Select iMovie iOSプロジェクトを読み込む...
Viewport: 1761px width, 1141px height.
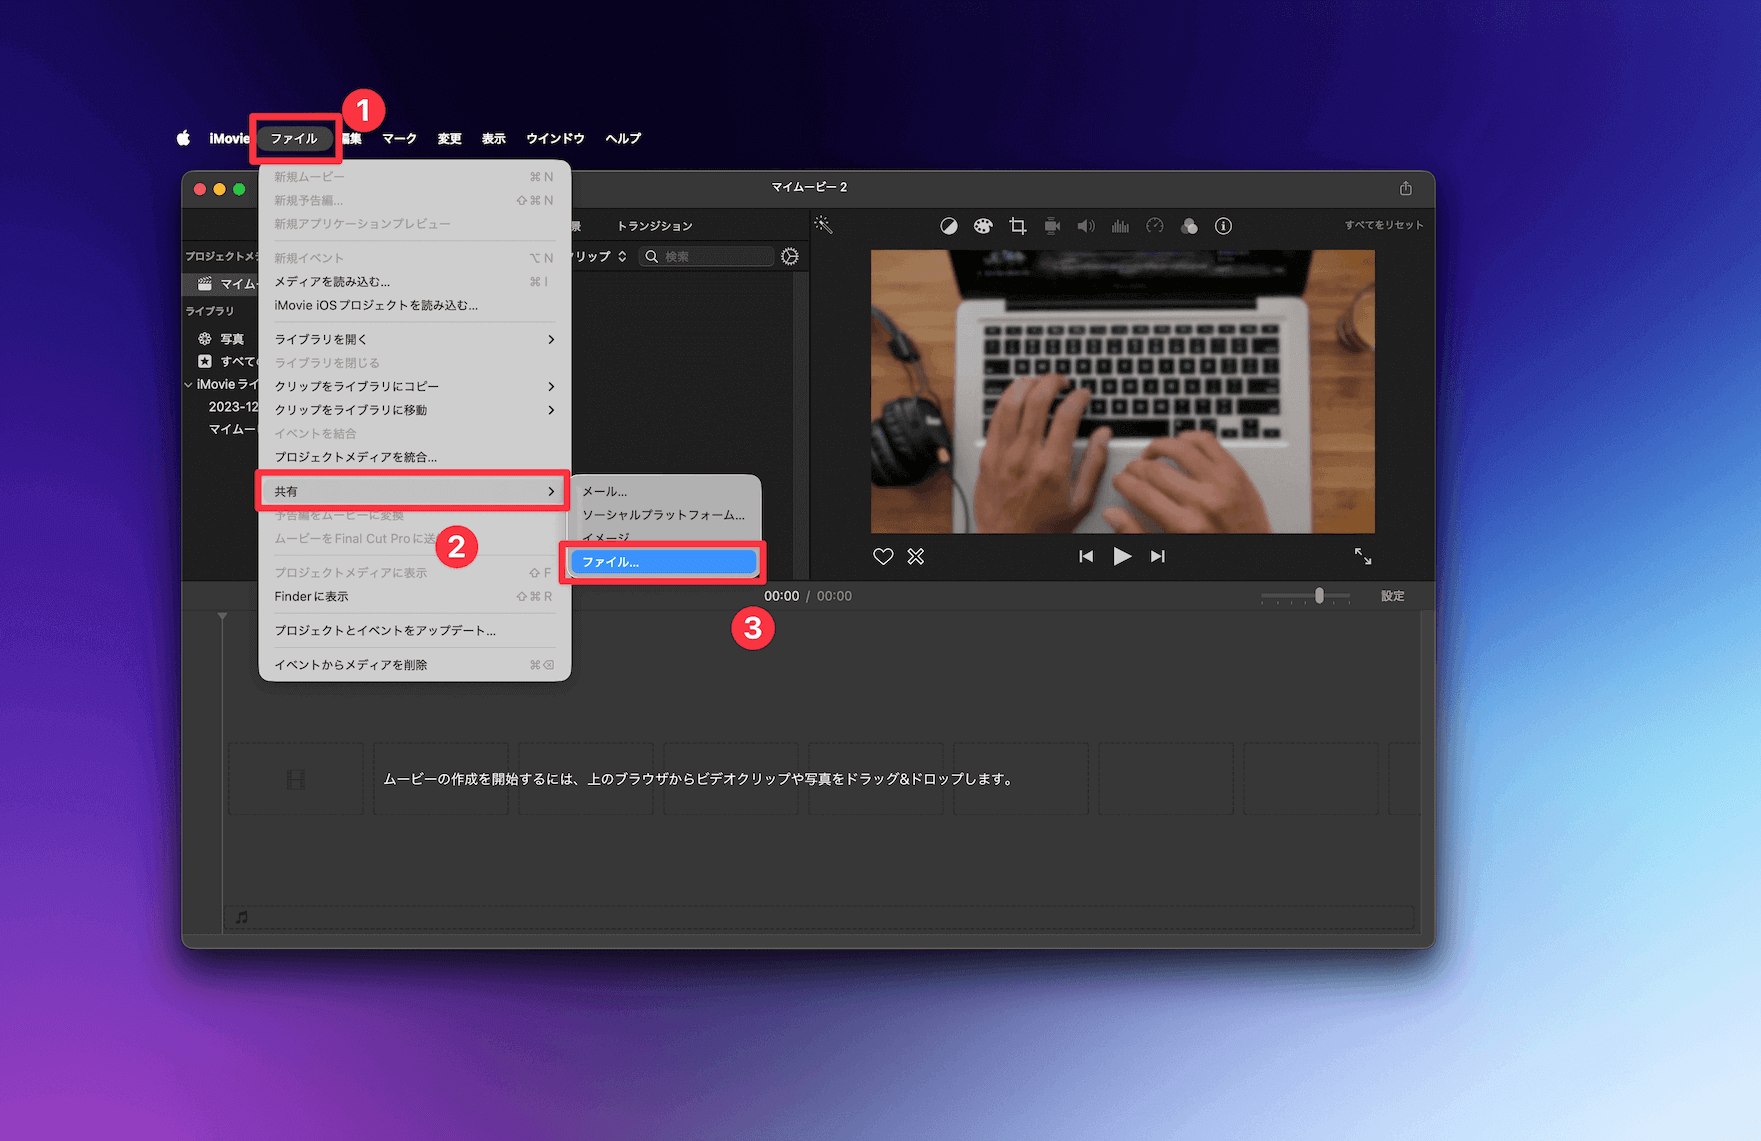pos(414,305)
